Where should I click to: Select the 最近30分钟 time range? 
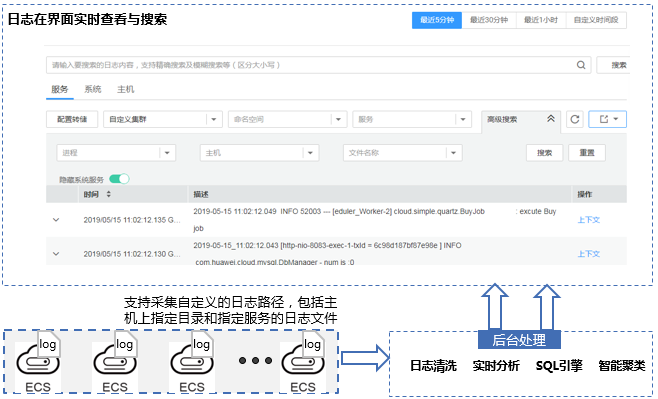[x=489, y=20]
